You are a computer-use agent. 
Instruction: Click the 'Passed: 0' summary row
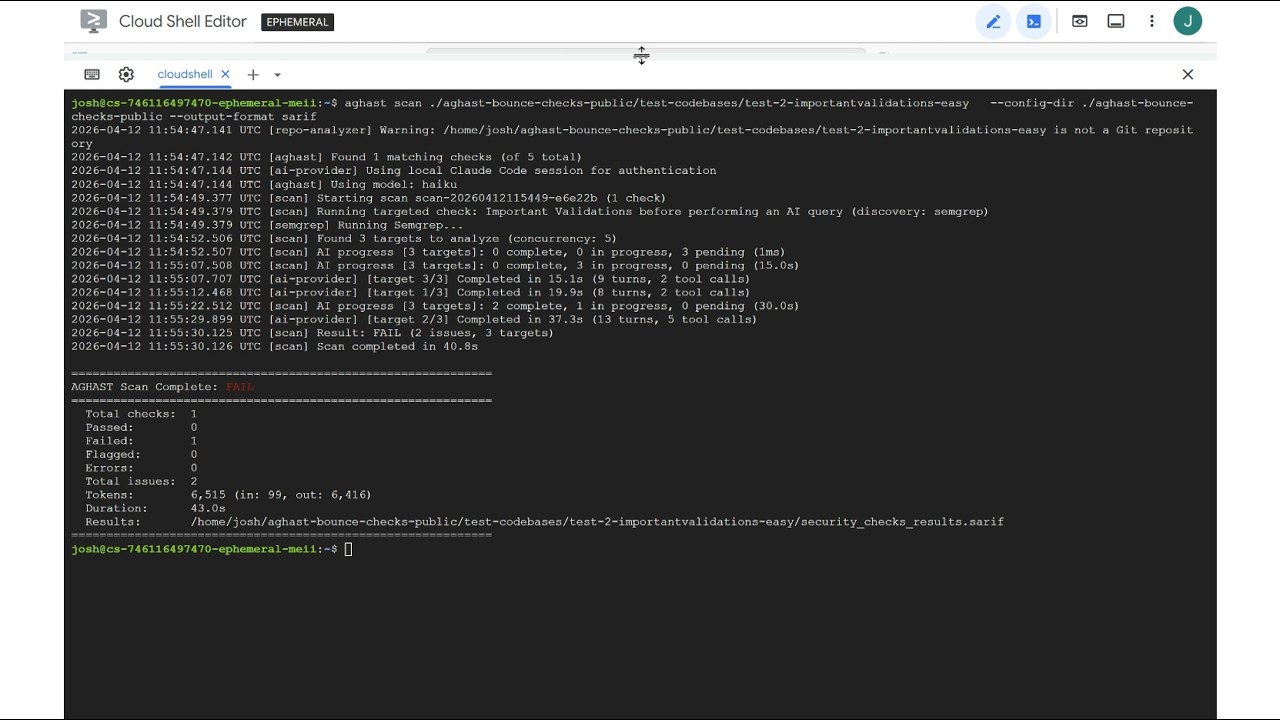(x=141, y=427)
